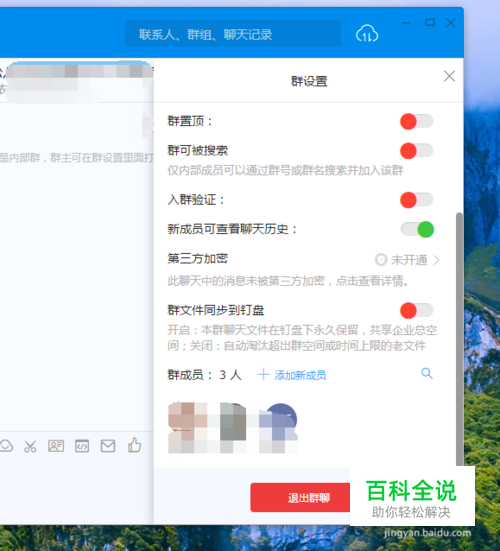The width and height of the screenshot is (500, 551).
Task: Insert code snippet via code icon
Action: 82,446
